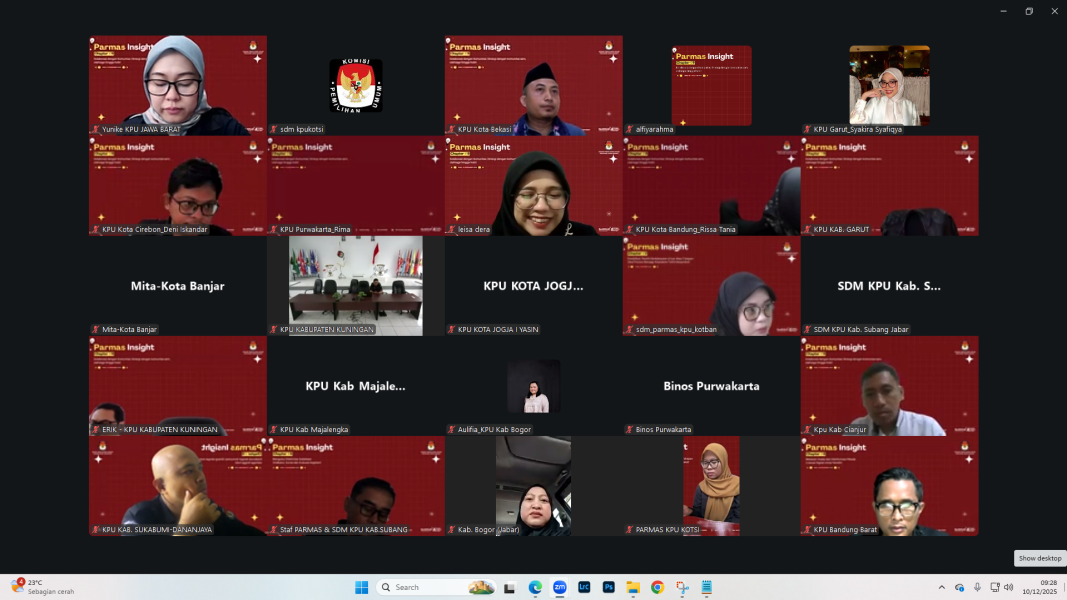Open the Notepad taskbar icon

(706, 587)
